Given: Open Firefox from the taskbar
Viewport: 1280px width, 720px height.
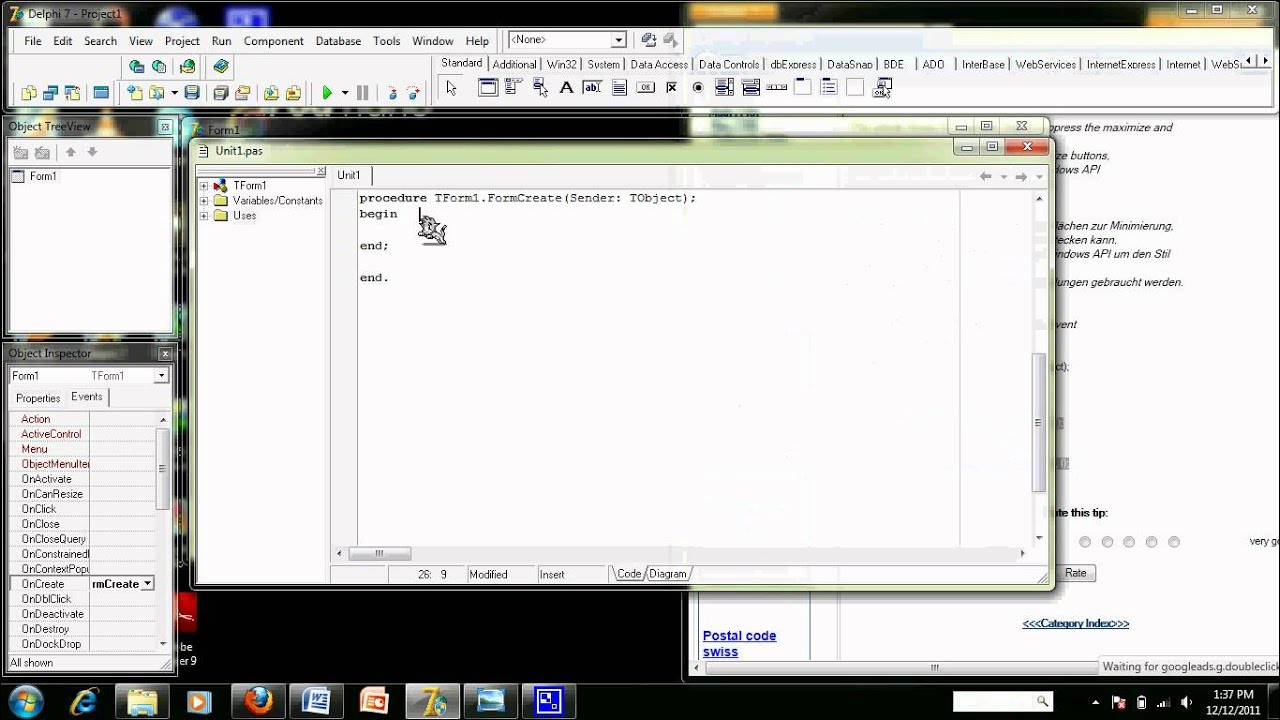Looking at the screenshot, I should point(258,701).
